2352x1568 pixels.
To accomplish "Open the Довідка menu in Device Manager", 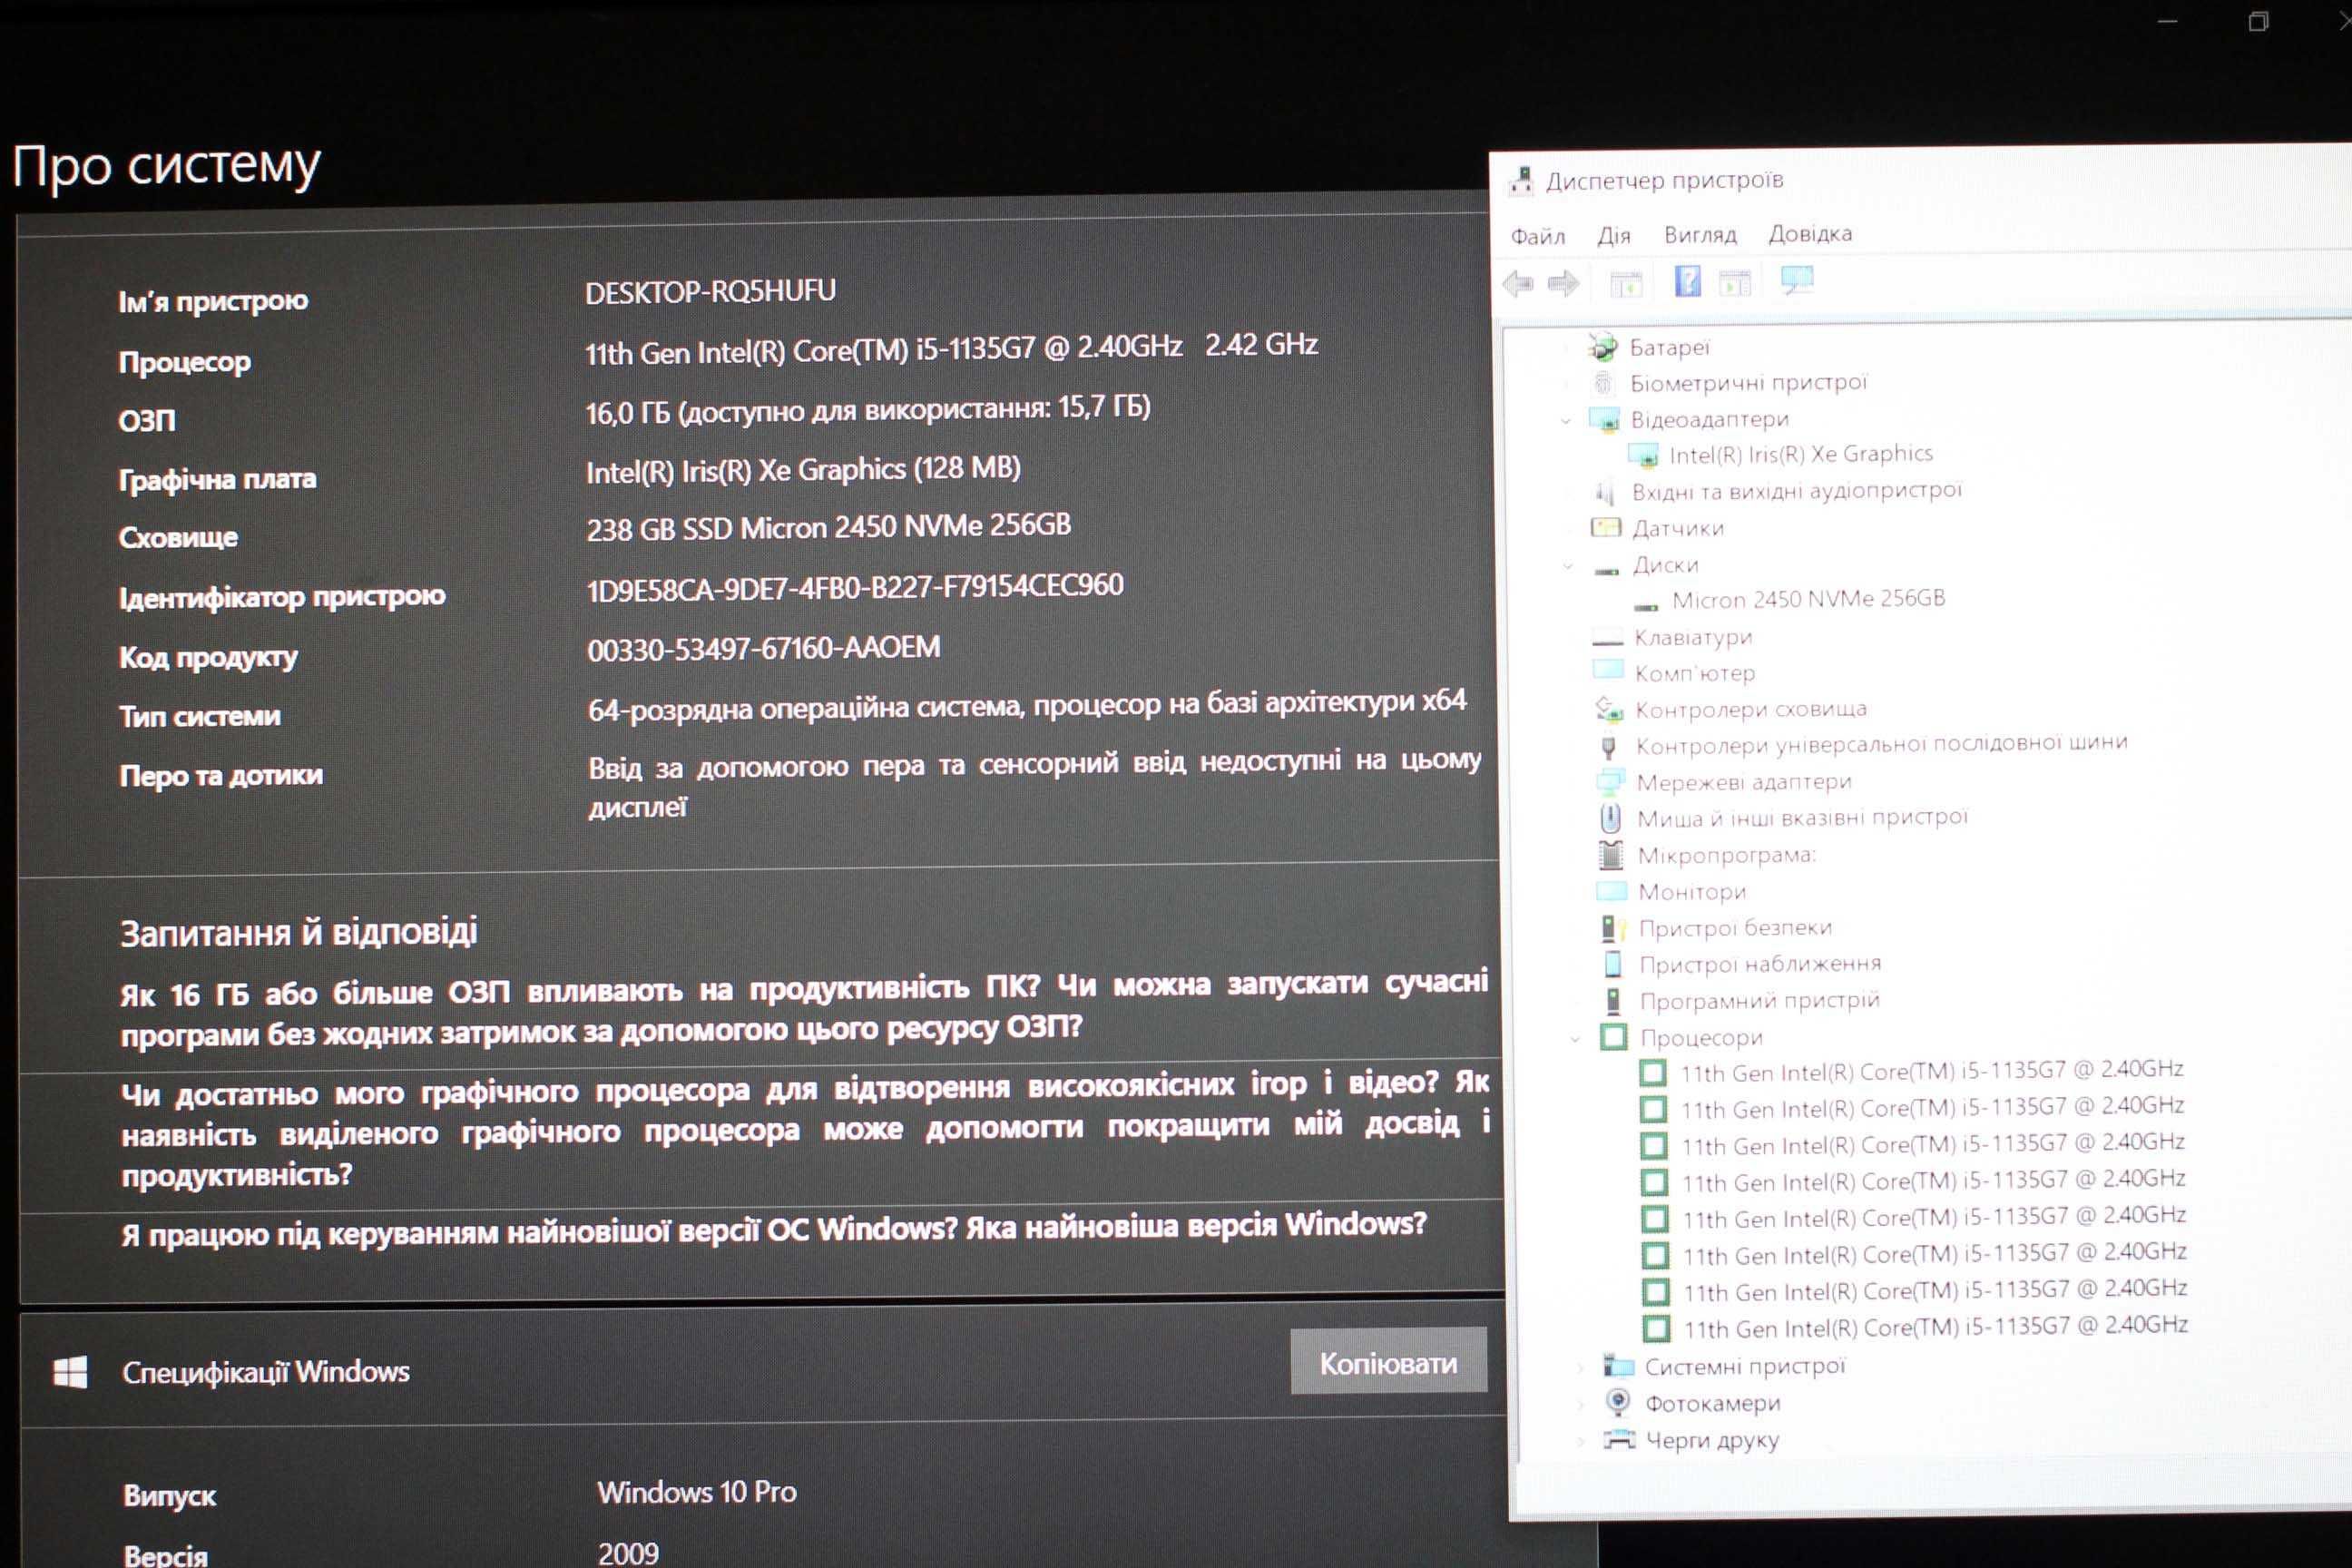I will (1810, 234).
